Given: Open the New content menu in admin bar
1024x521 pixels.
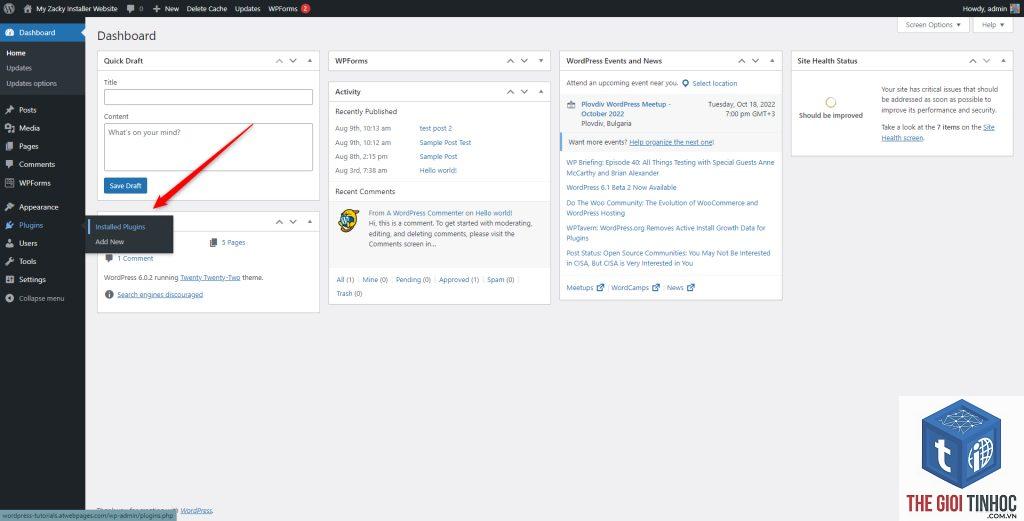Looking at the screenshot, I should 166,8.
